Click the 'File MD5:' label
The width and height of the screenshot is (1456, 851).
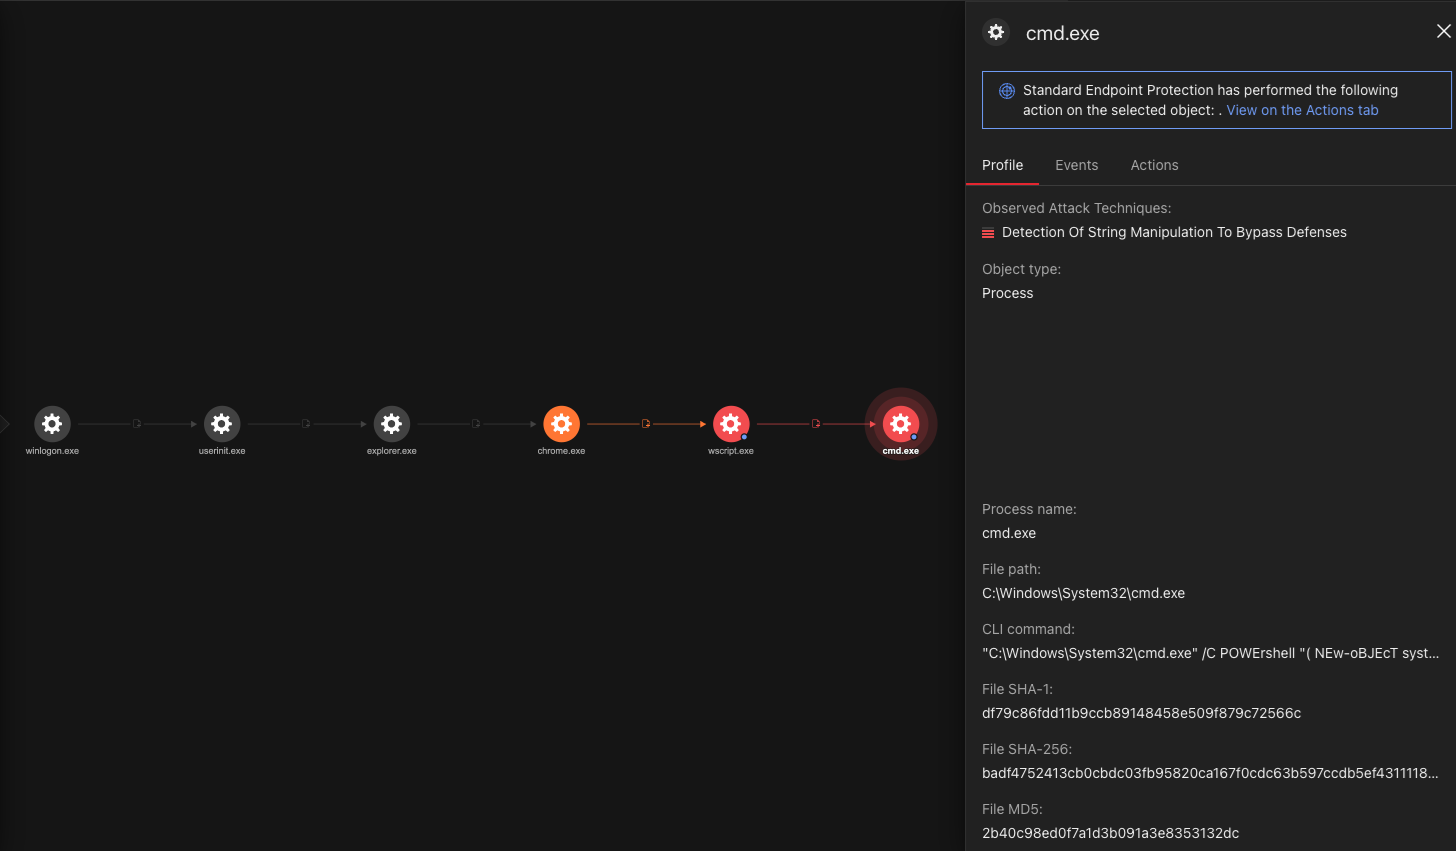point(1012,809)
